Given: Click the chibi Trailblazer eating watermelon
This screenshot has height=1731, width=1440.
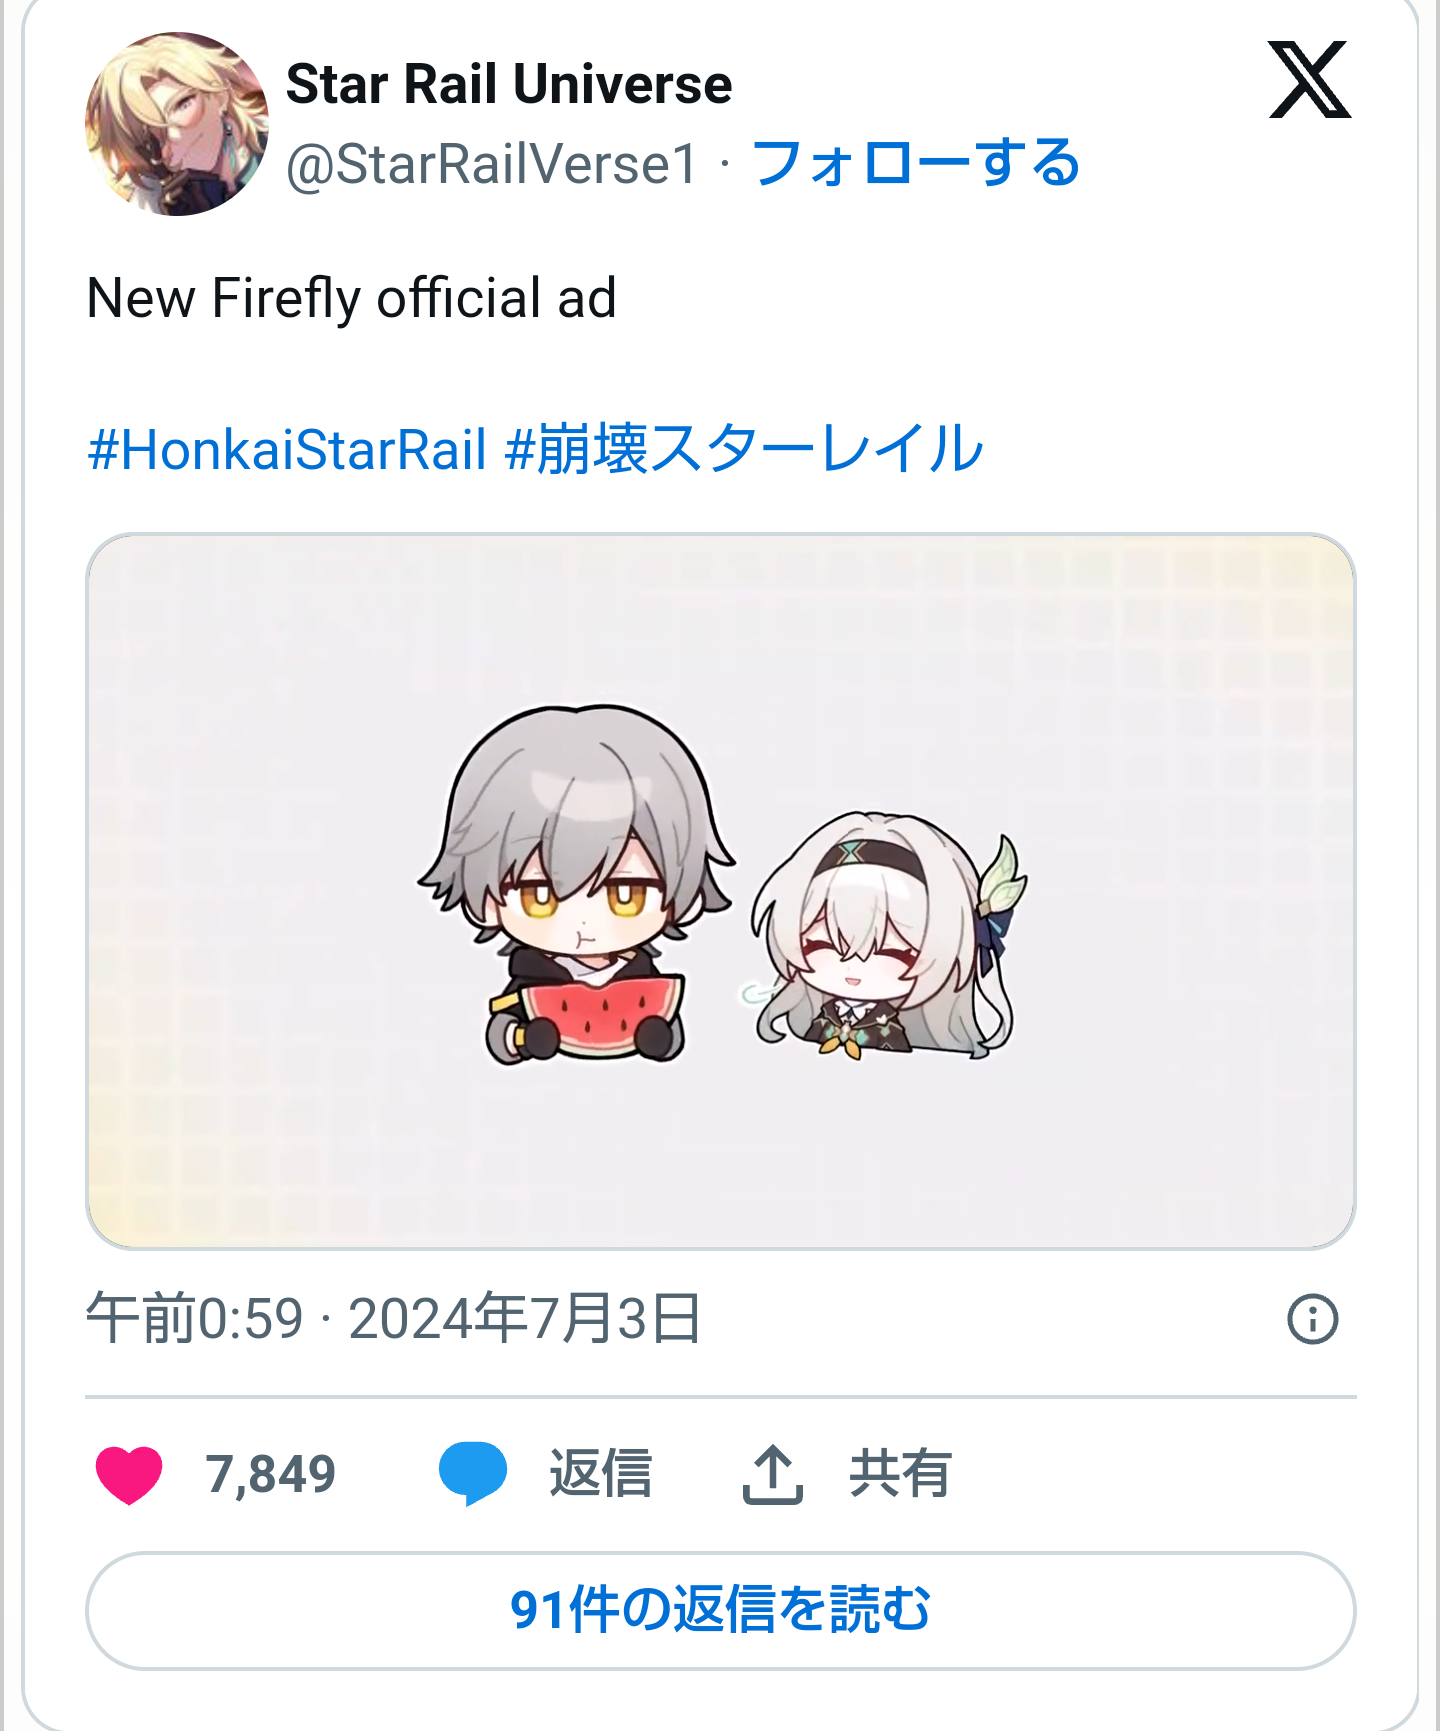Looking at the screenshot, I should pos(578,885).
